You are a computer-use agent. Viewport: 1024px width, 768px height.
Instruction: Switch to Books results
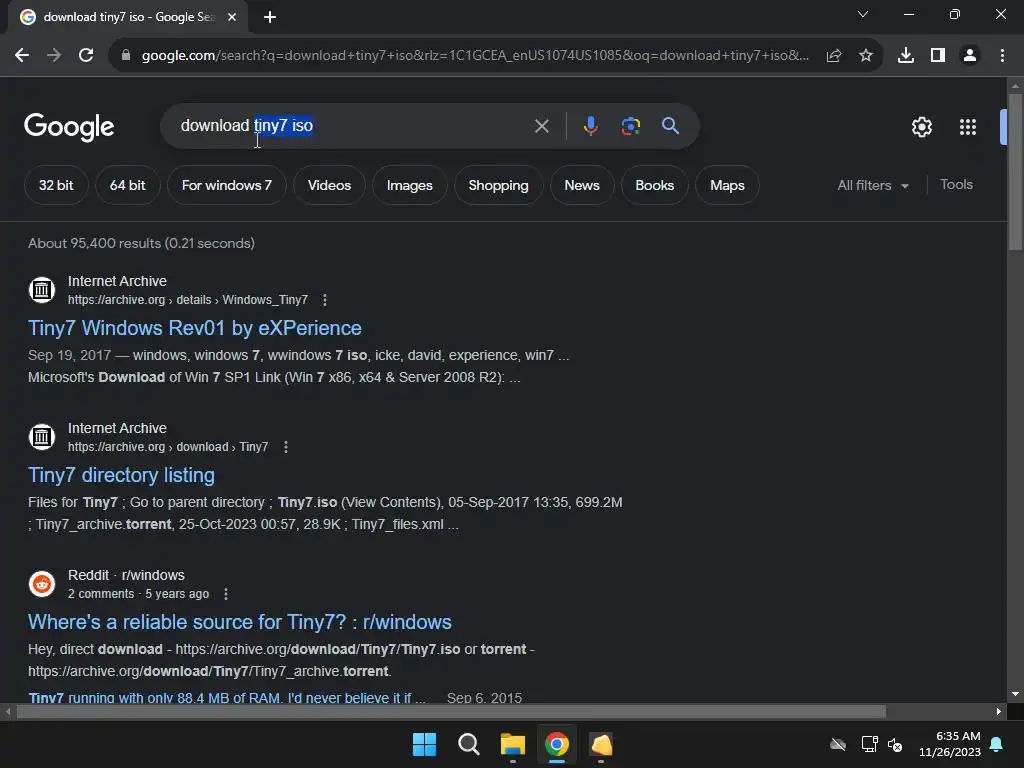(654, 185)
